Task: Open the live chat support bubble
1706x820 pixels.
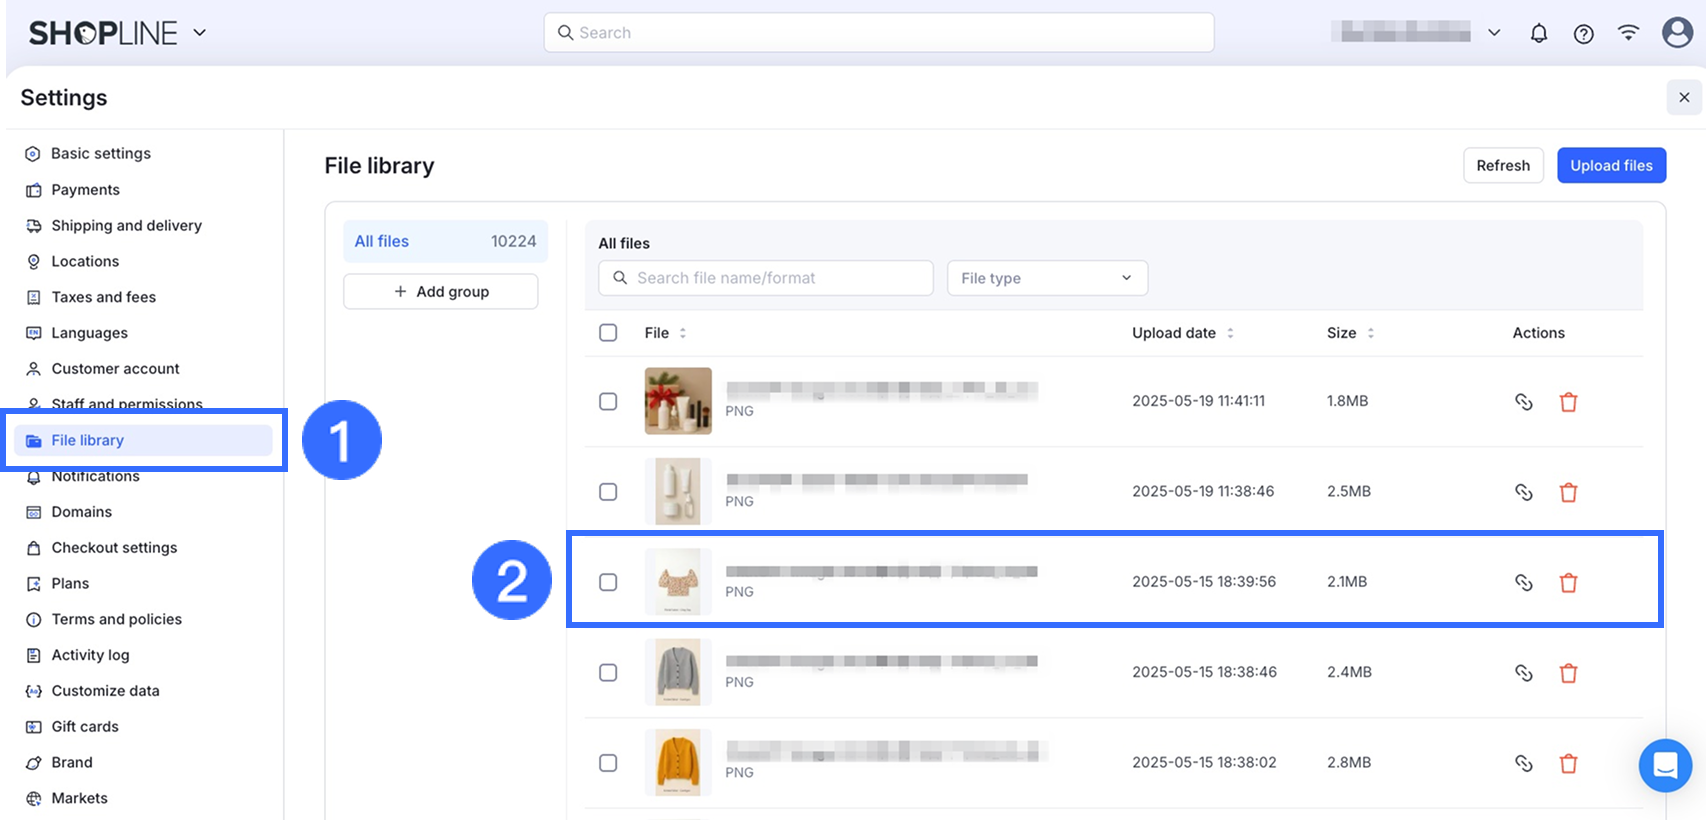Action: tap(1665, 765)
